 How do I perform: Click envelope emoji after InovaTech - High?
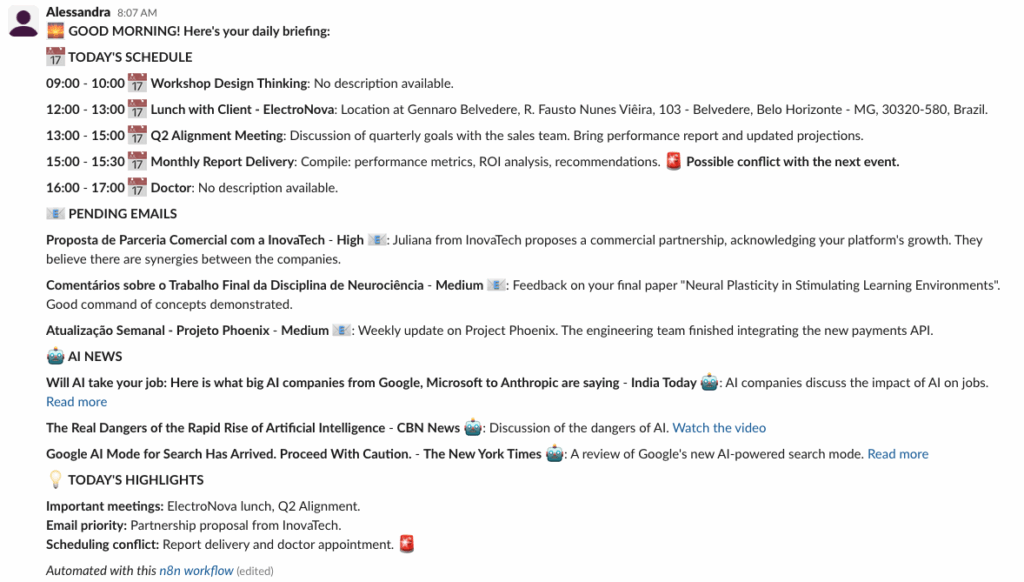tap(377, 240)
